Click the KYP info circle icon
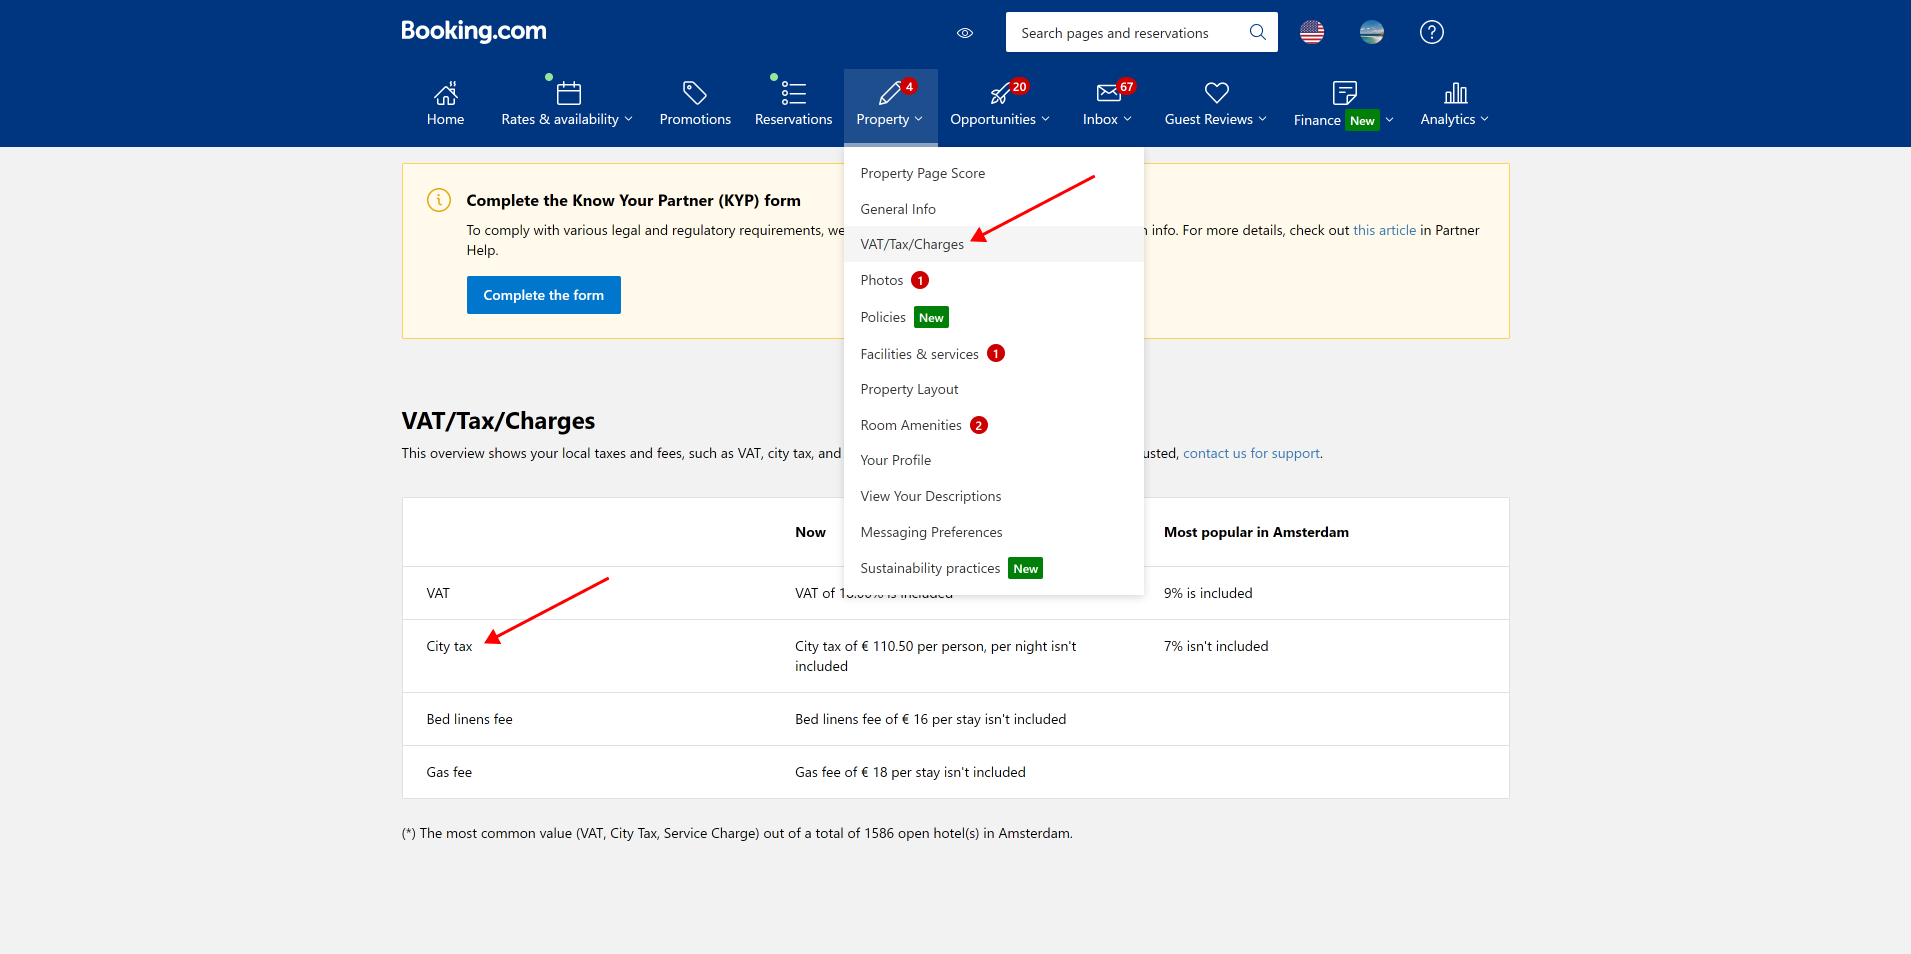Viewport: 1911px width, 954px height. pyautogui.click(x=439, y=200)
